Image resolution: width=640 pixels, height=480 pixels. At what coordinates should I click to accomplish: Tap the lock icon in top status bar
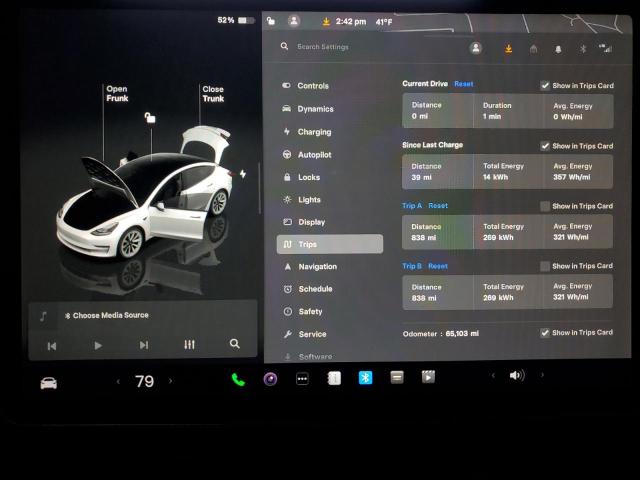click(x=271, y=20)
